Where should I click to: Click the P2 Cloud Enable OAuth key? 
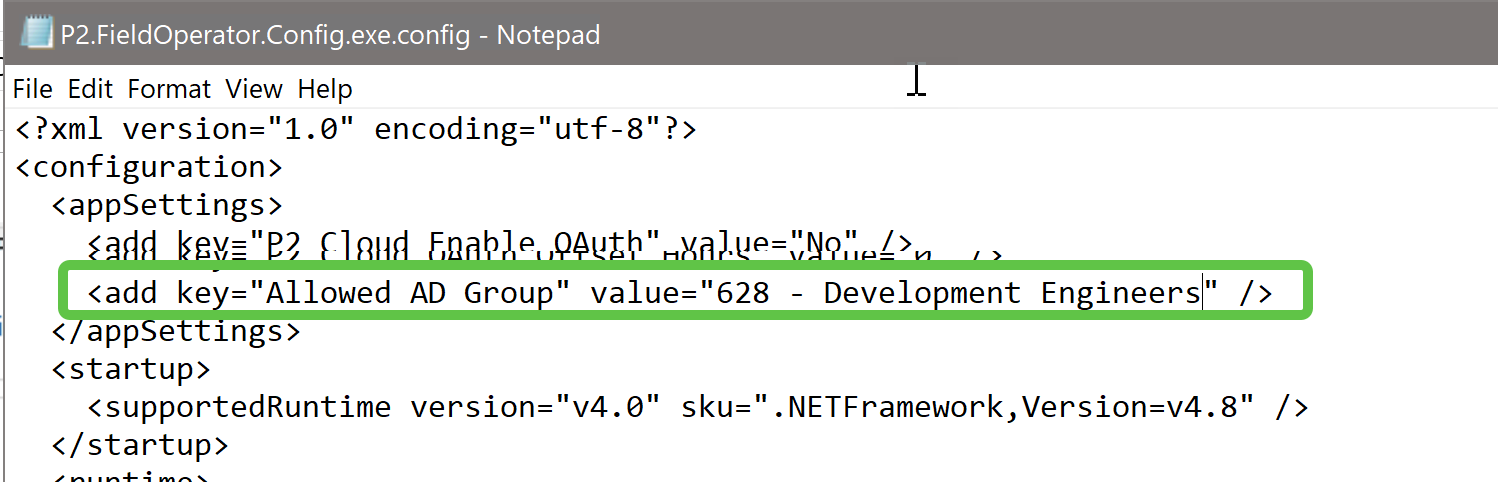point(455,242)
